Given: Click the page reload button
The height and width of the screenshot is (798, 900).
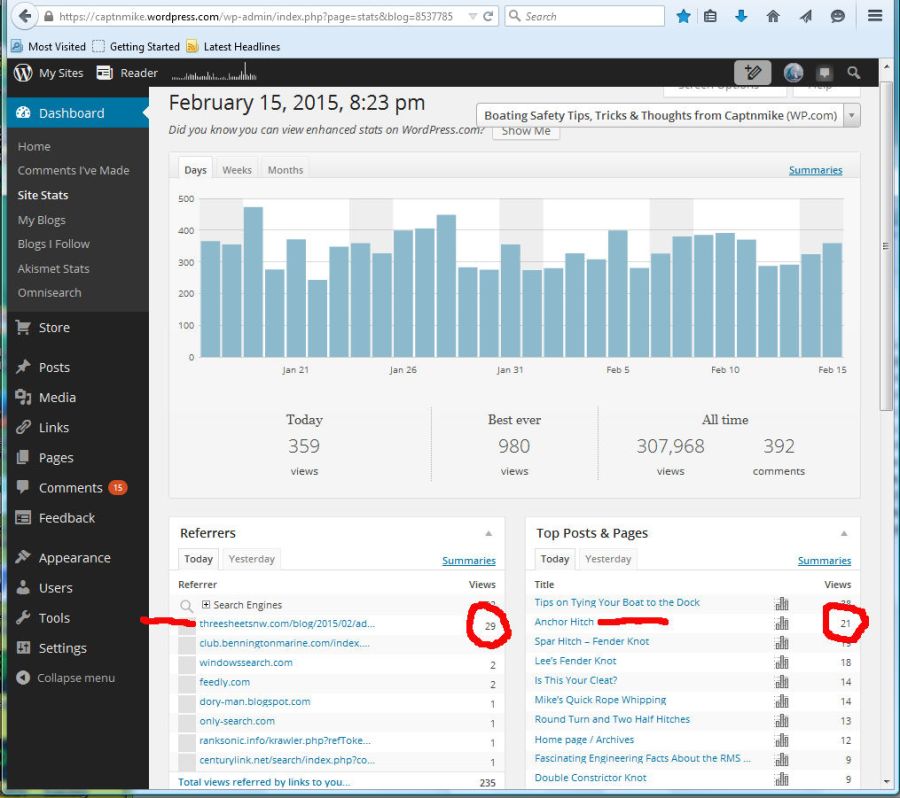Looking at the screenshot, I should [x=487, y=16].
